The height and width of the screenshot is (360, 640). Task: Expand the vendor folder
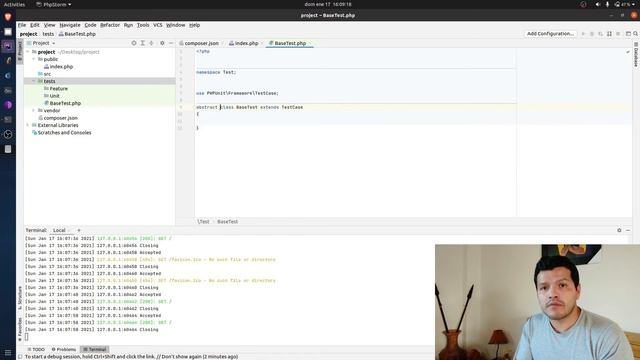pyautogui.click(x=34, y=110)
